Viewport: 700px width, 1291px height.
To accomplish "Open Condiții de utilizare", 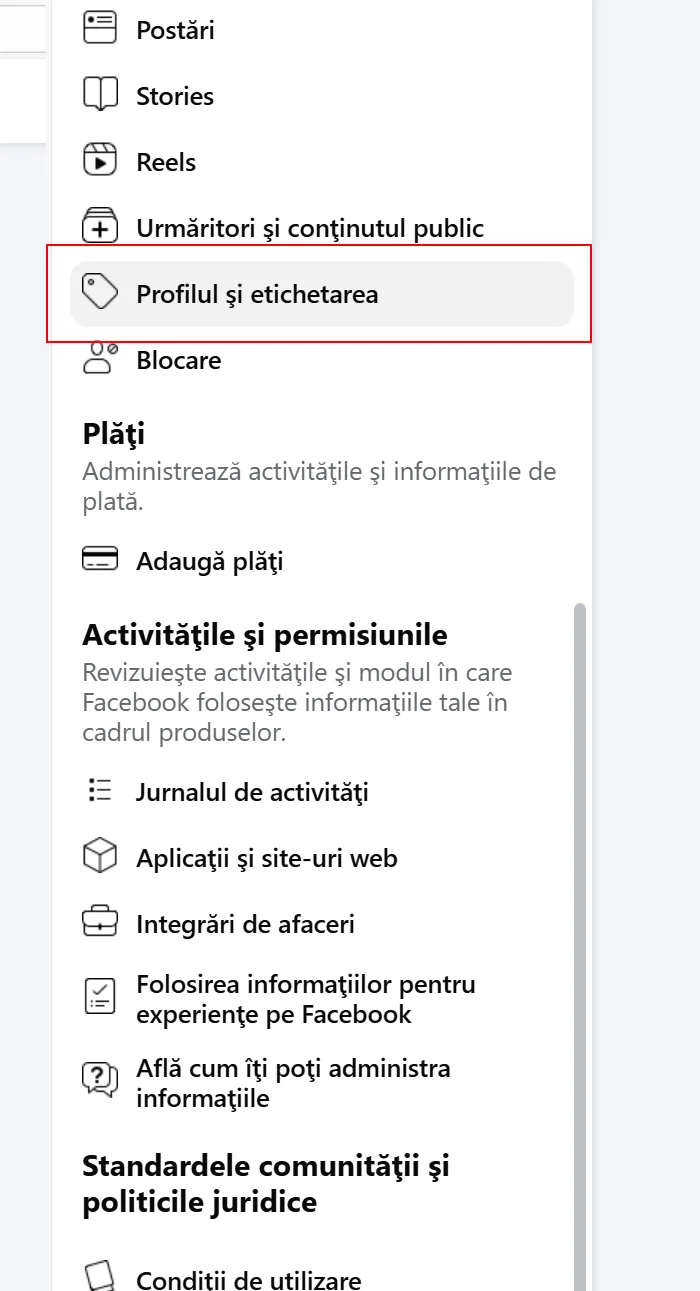I will [x=248, y=1279].
